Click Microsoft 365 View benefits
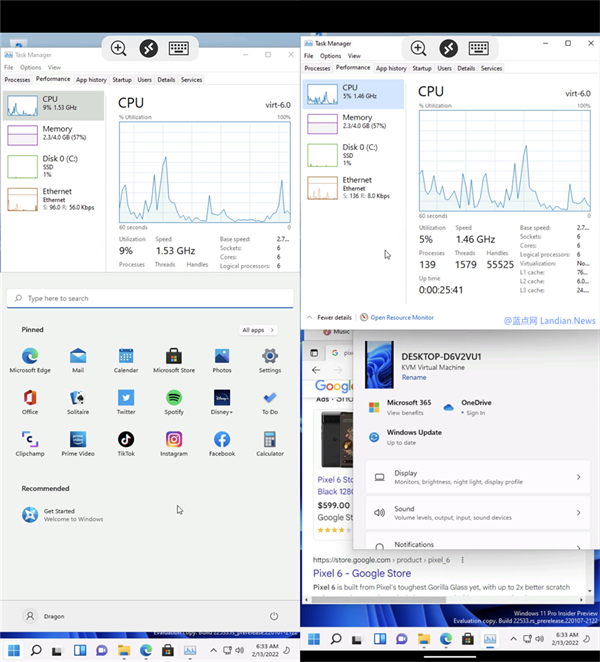Image resolution: width=600 pixels, height=662 pixels. [400, 407]
